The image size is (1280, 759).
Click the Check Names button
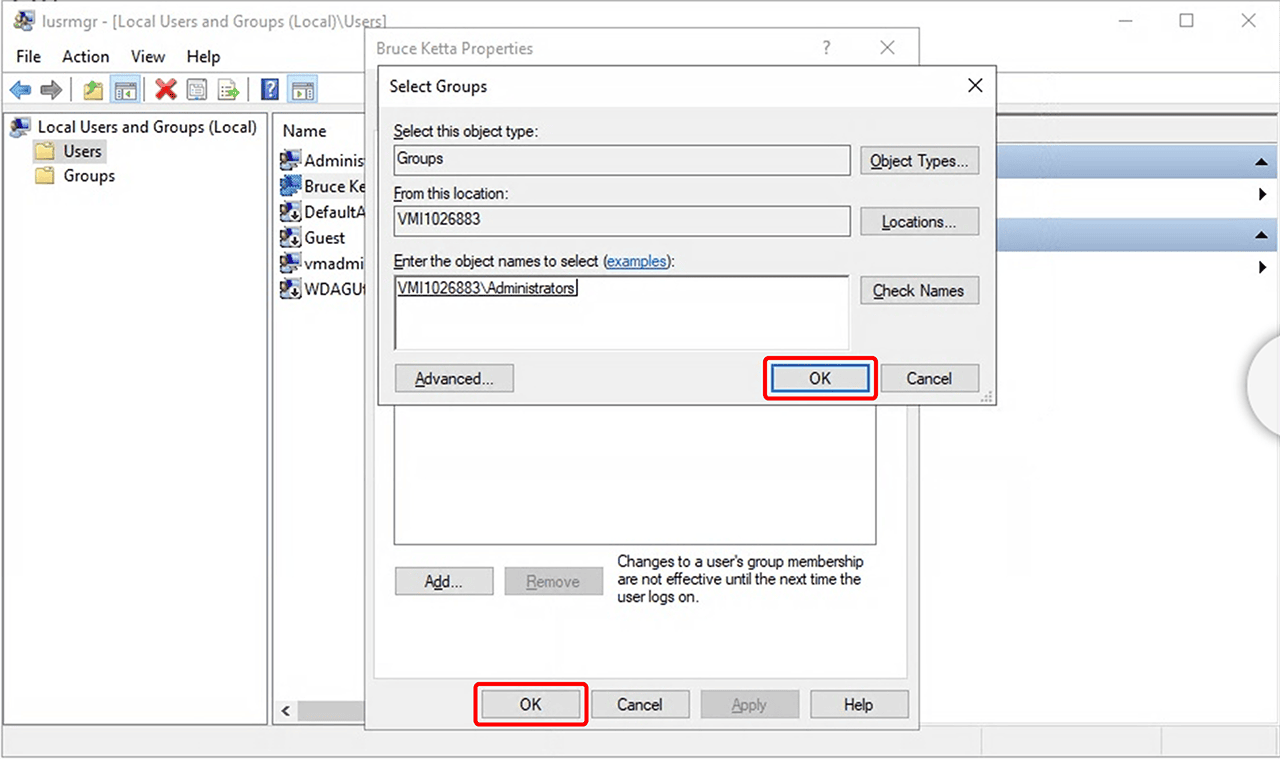click(919, 291)
